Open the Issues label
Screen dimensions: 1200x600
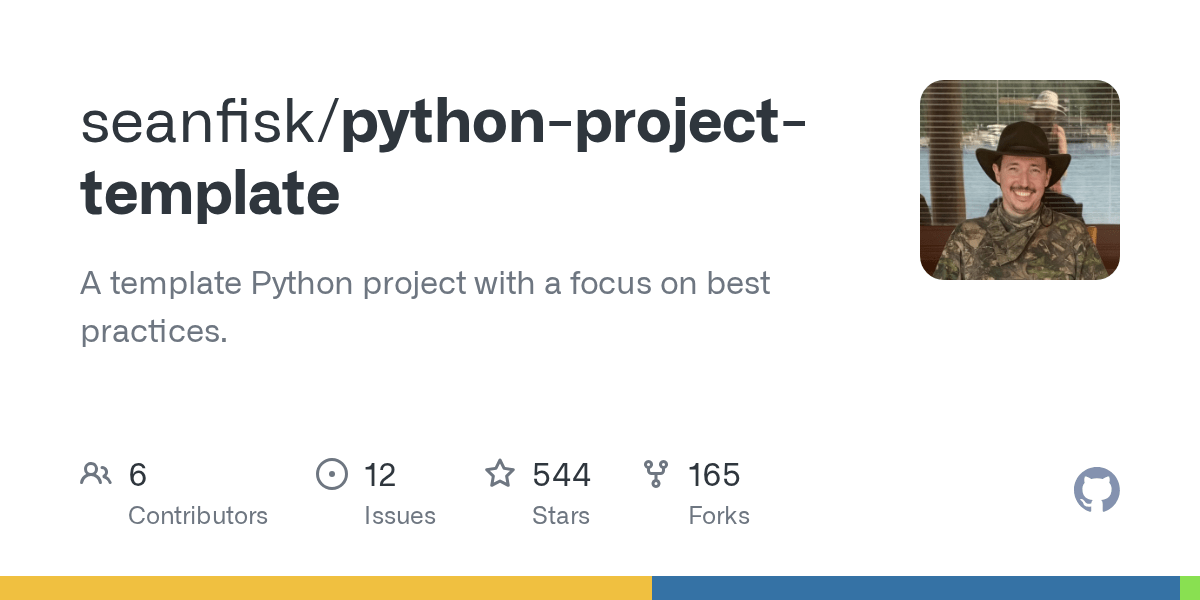coord(400,516)
